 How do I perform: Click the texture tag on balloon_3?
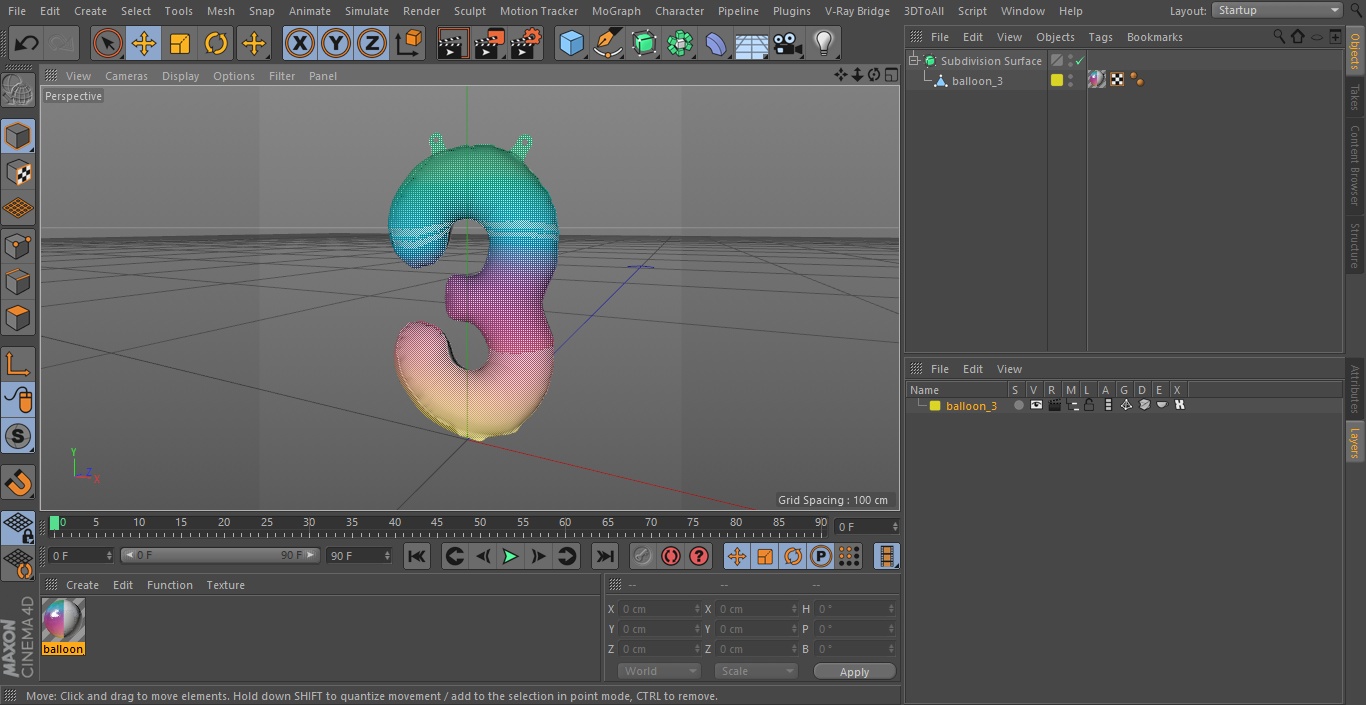coord(1098,80)
